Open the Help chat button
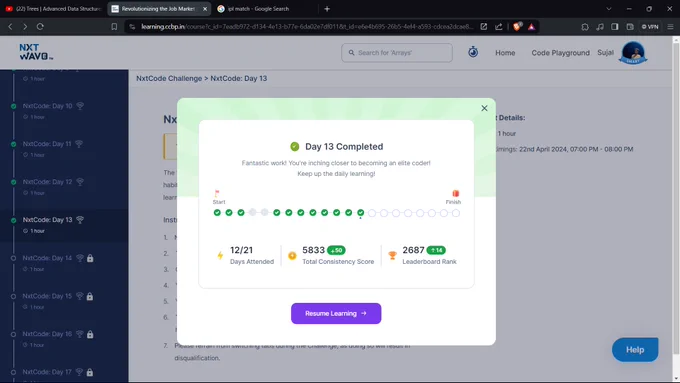680x383 pixels. [635, 350]
